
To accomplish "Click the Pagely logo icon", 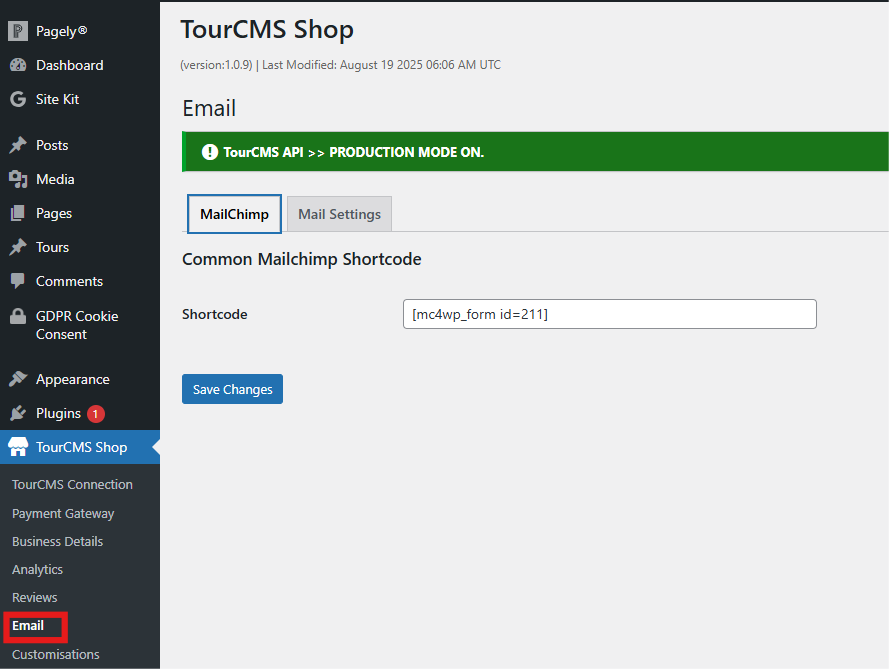I will (18, 31).
